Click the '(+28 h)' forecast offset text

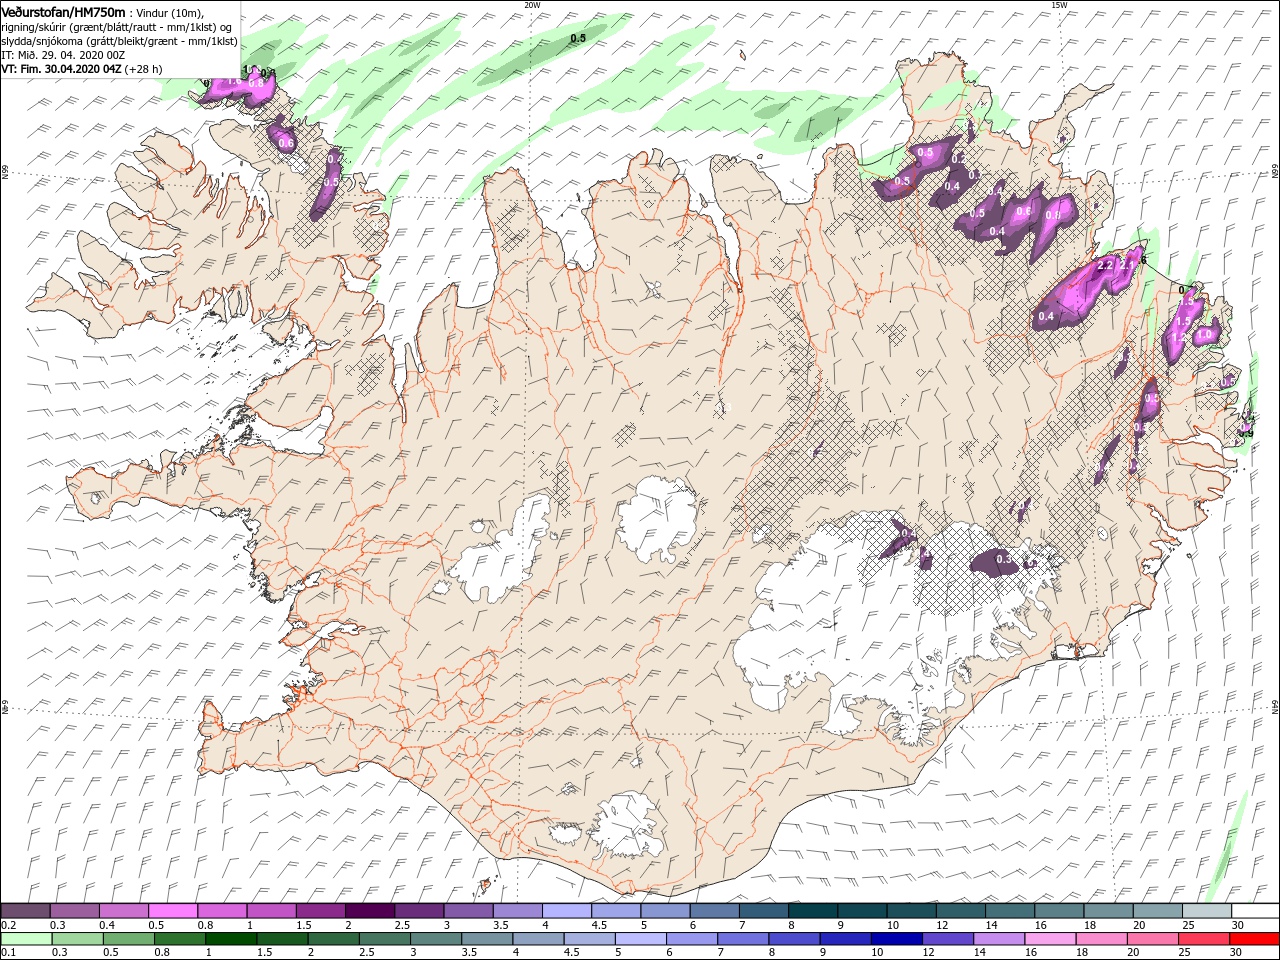click(144, 69)
